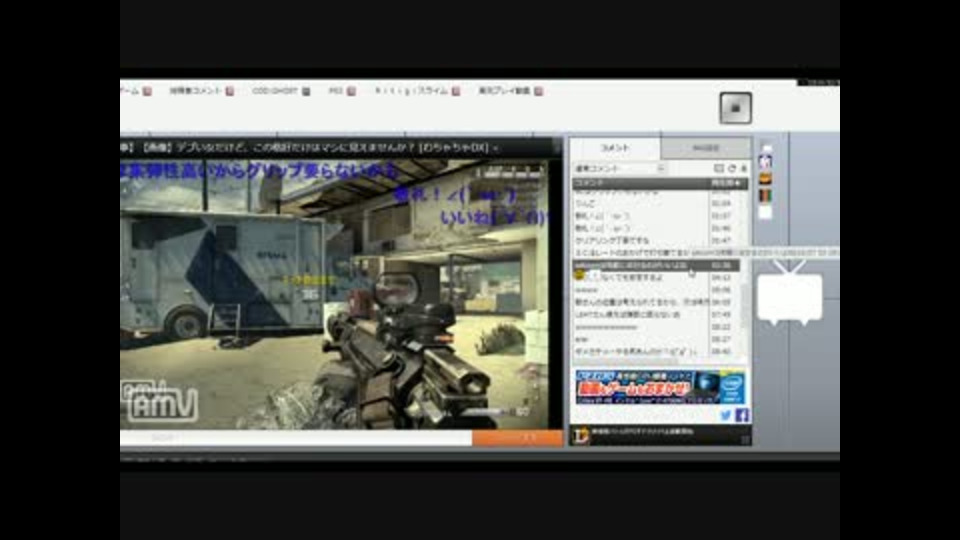
Task: Open tag dictionary icon beside スライム tag
Action: pyautogui.click(x=456, y=91)
